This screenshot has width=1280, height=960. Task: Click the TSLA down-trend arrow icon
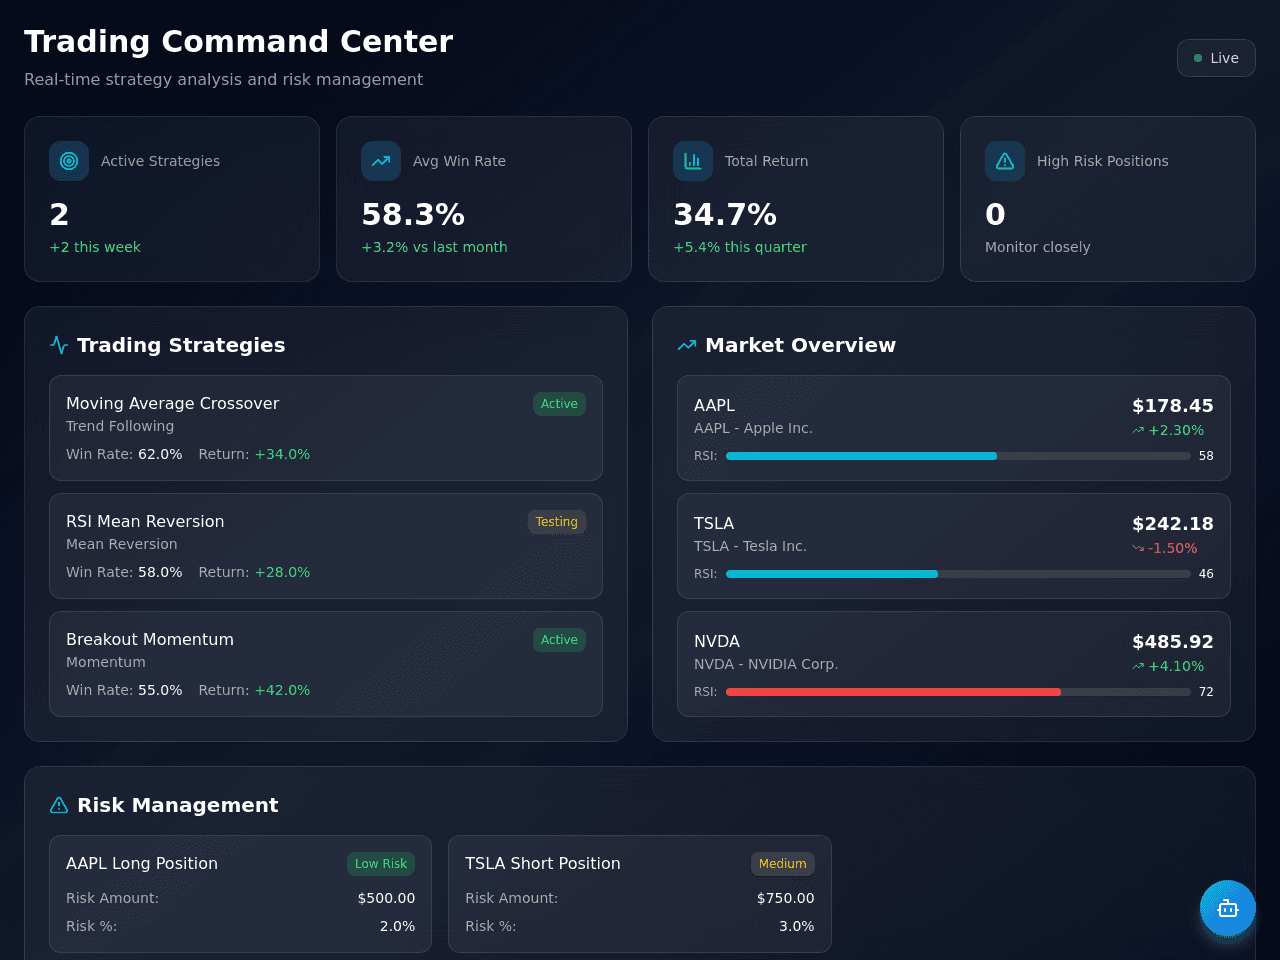click(1138, 549)
